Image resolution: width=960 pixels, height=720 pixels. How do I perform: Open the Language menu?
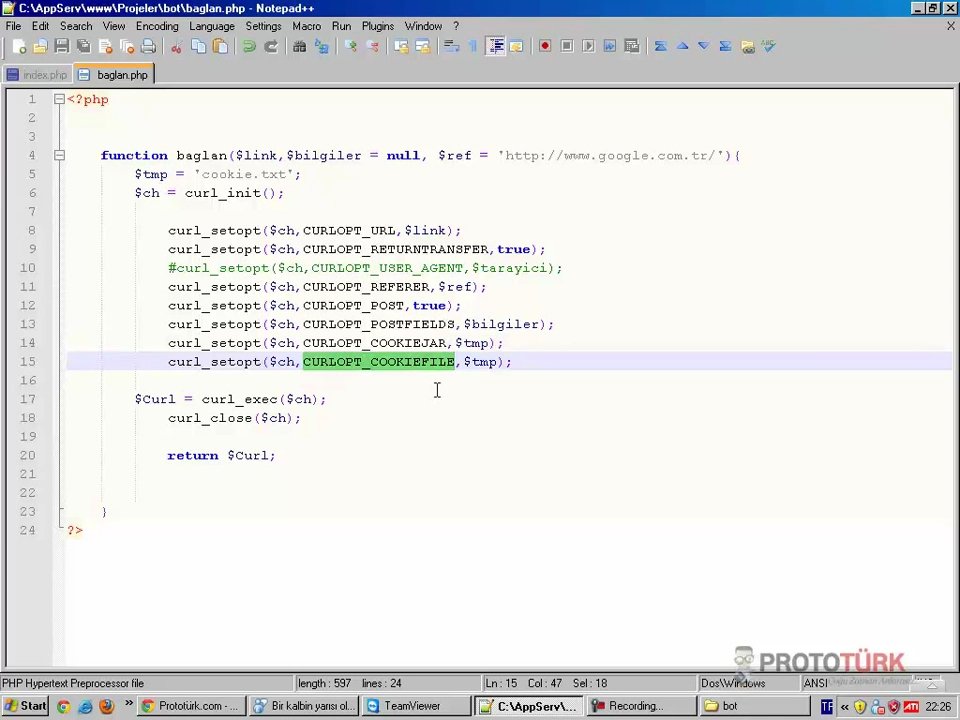pos(212,26)
